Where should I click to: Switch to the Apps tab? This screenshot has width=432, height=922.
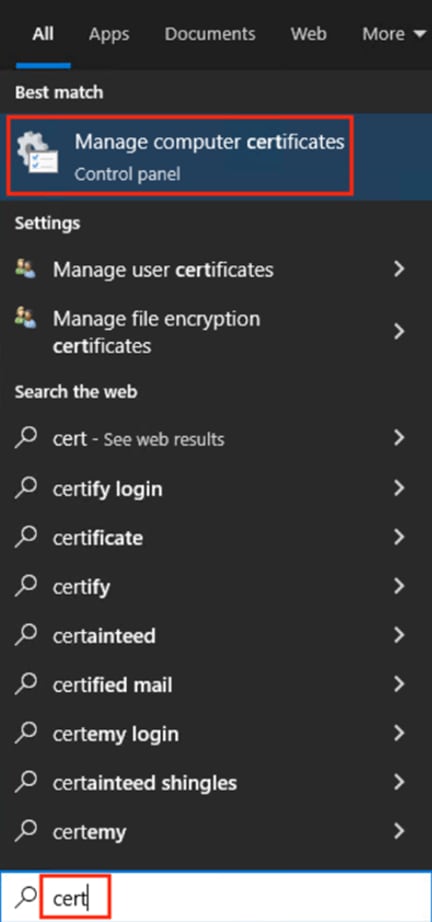[x=109, y=34]
